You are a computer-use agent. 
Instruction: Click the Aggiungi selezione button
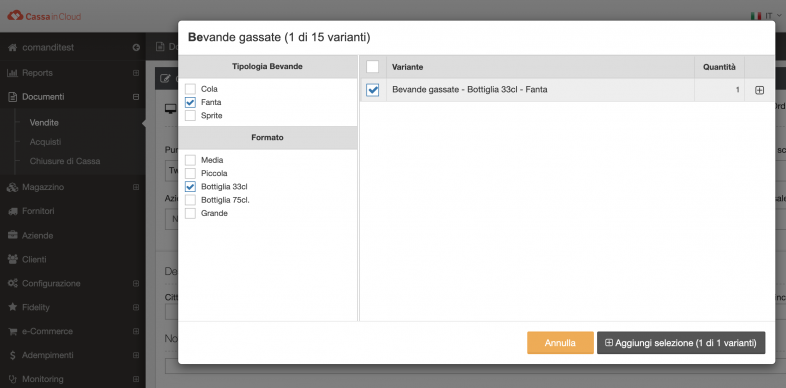tap(681, 343)
